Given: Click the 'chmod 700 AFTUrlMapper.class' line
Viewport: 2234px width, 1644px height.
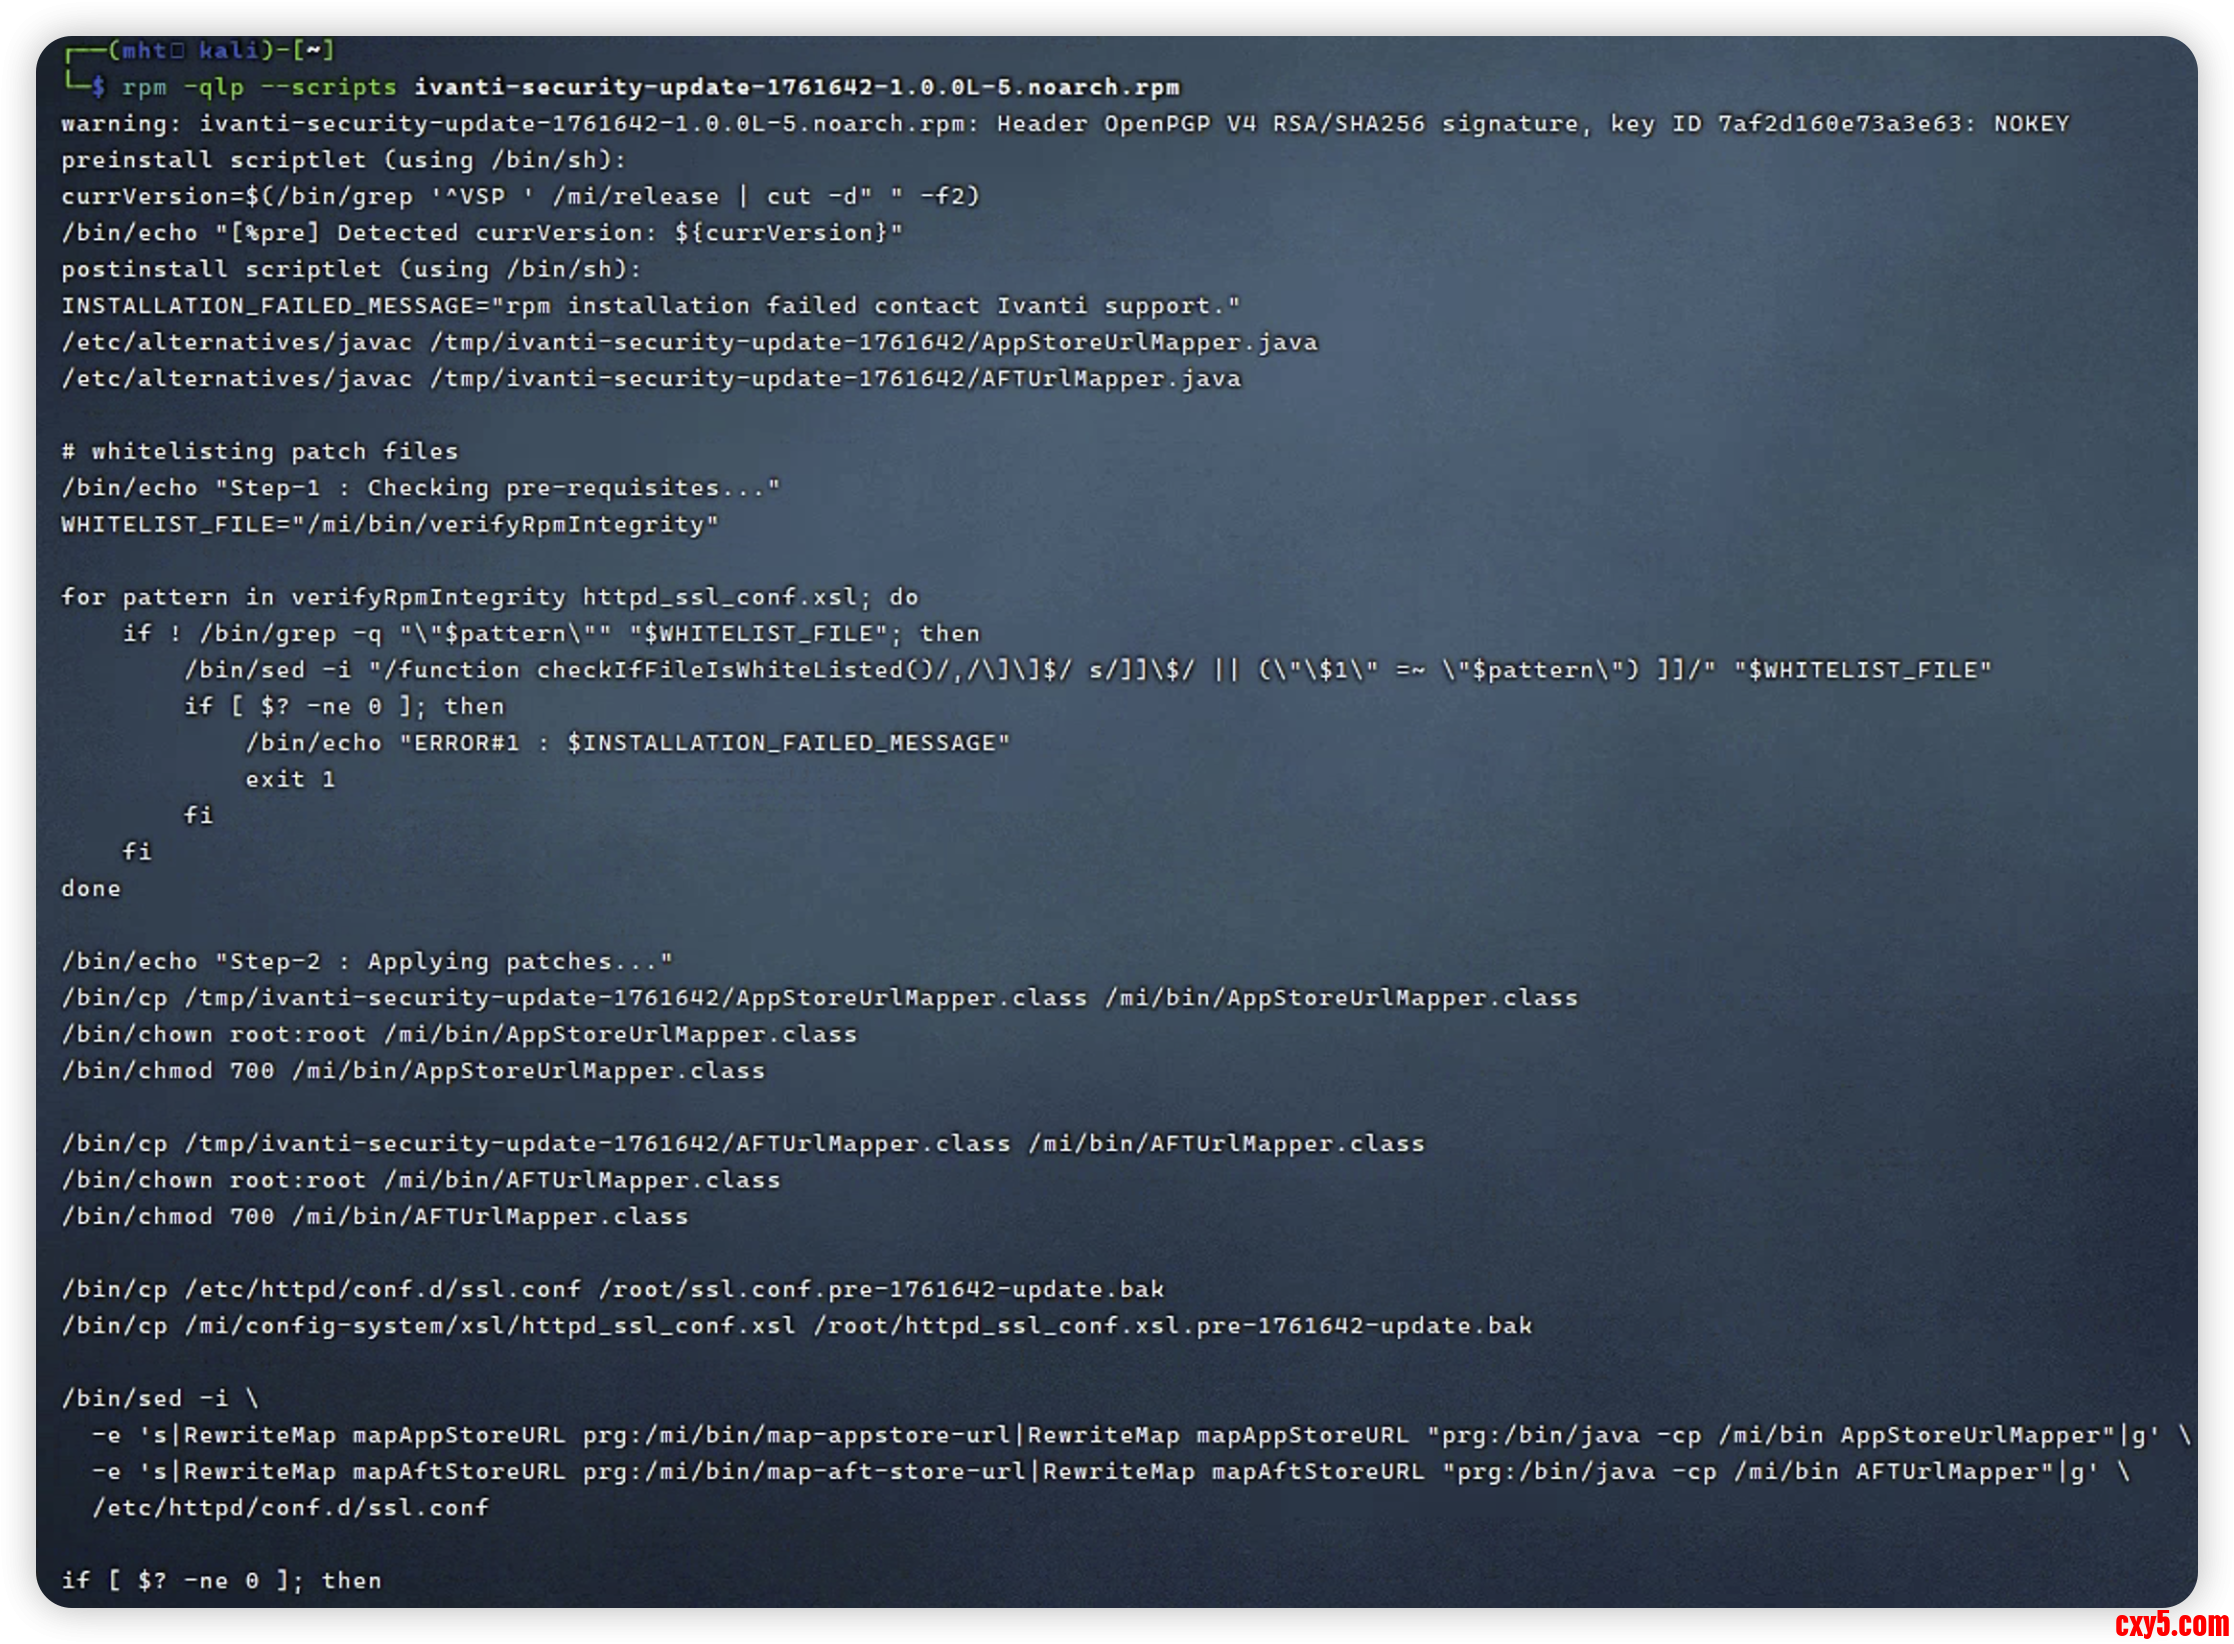Looking at the screenshot, I should pyautogui.click(x=375, y=1216).
